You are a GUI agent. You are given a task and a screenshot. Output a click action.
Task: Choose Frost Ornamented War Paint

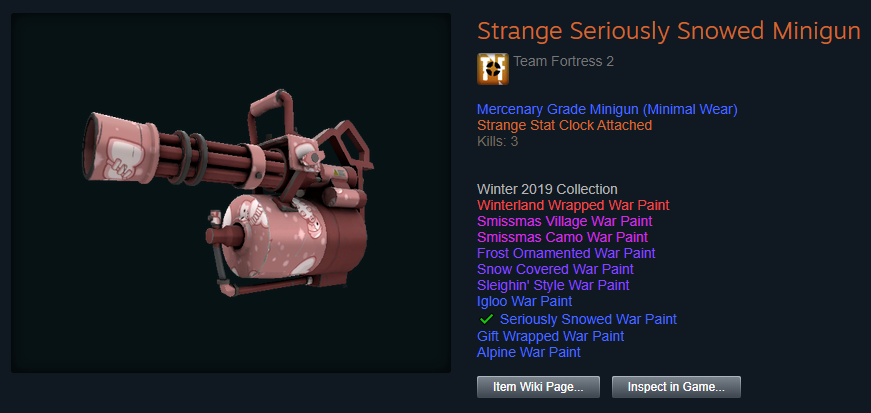tap(566, 253)
